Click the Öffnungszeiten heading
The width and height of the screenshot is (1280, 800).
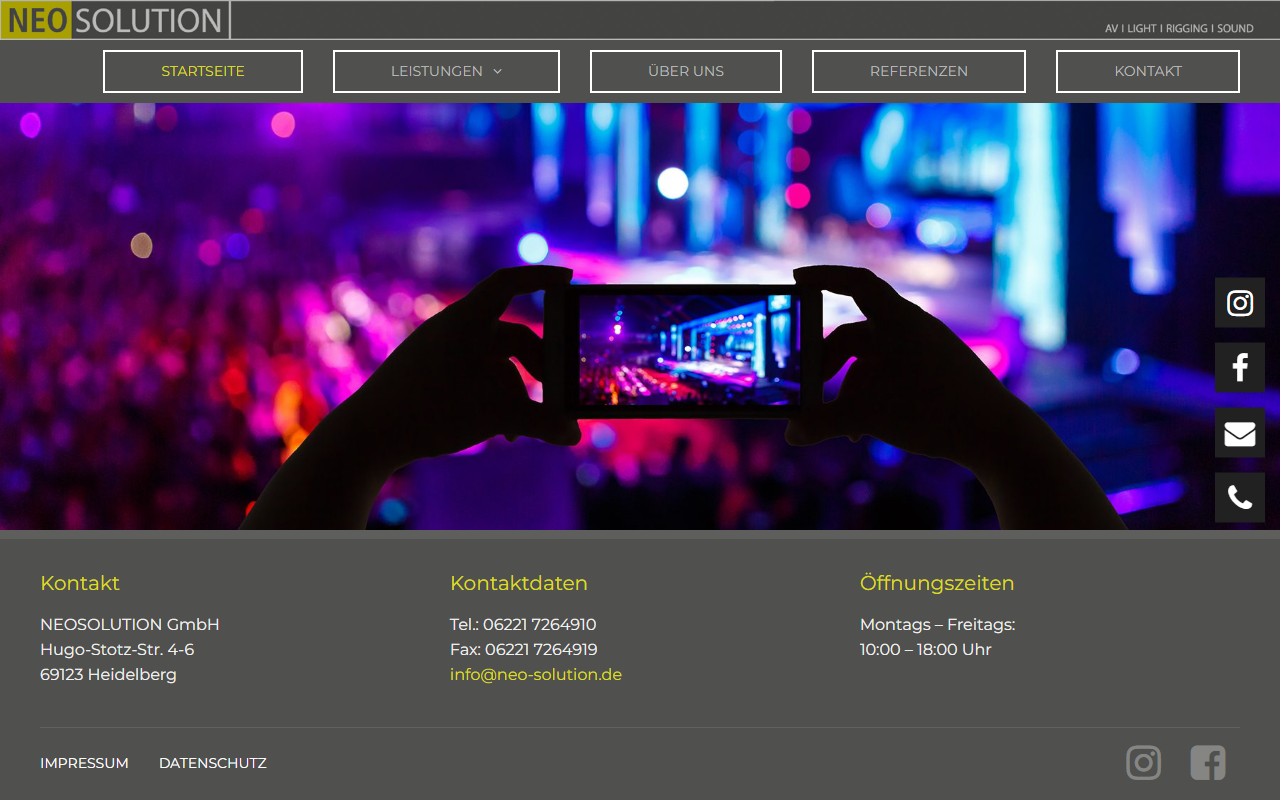937,583
